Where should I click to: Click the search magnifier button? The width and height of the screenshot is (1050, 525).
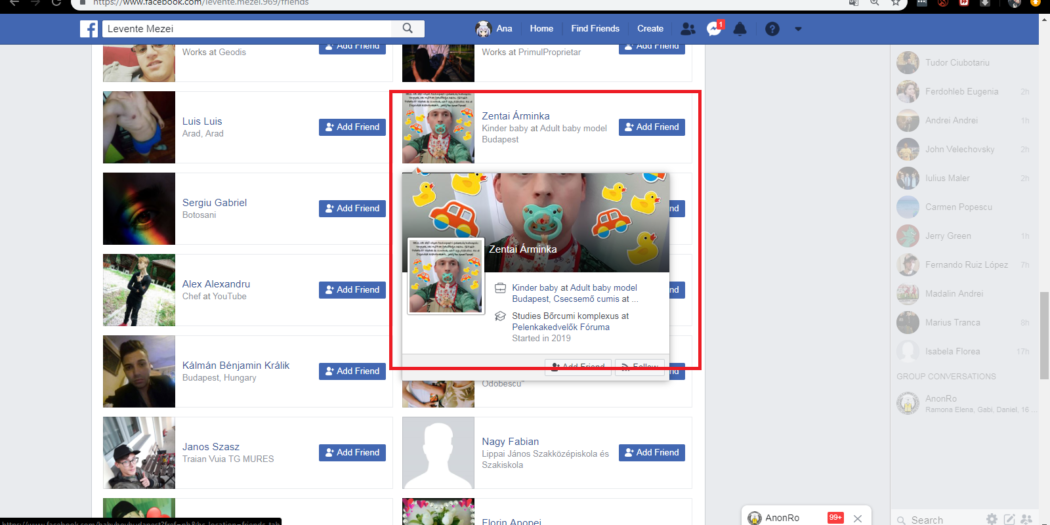coord(408,29)
